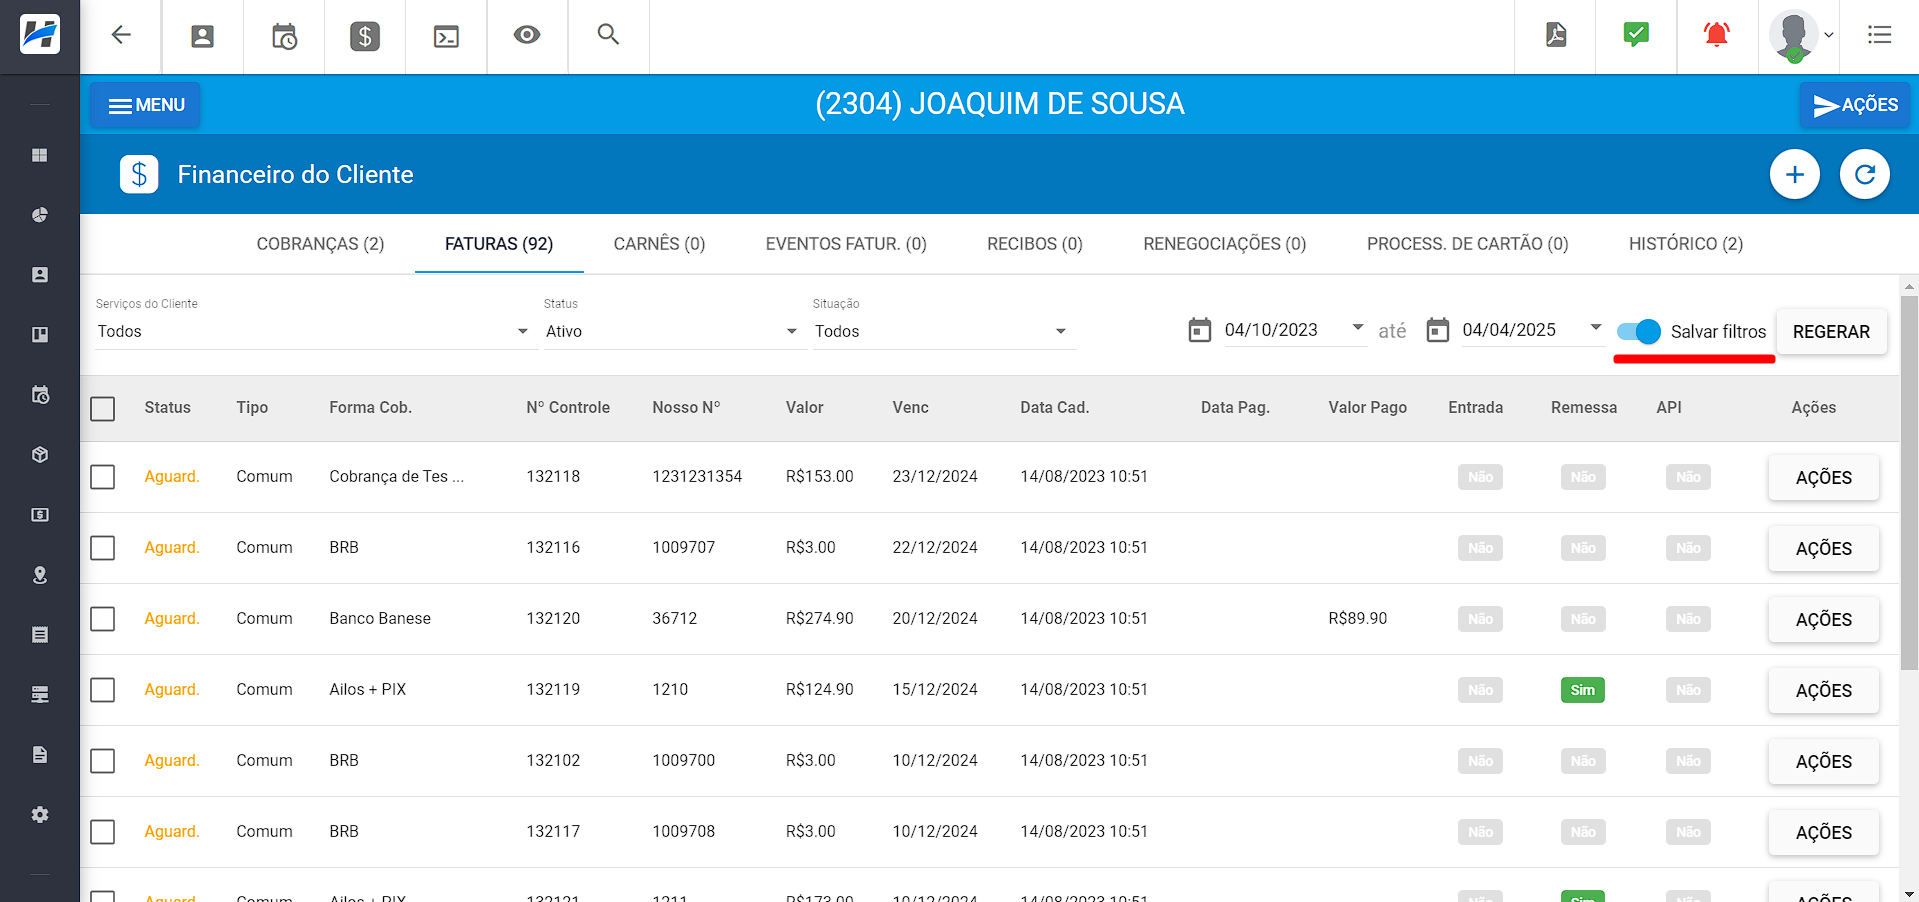Switch to the COBRANÇAS (2) tab

tap(320, 244)
